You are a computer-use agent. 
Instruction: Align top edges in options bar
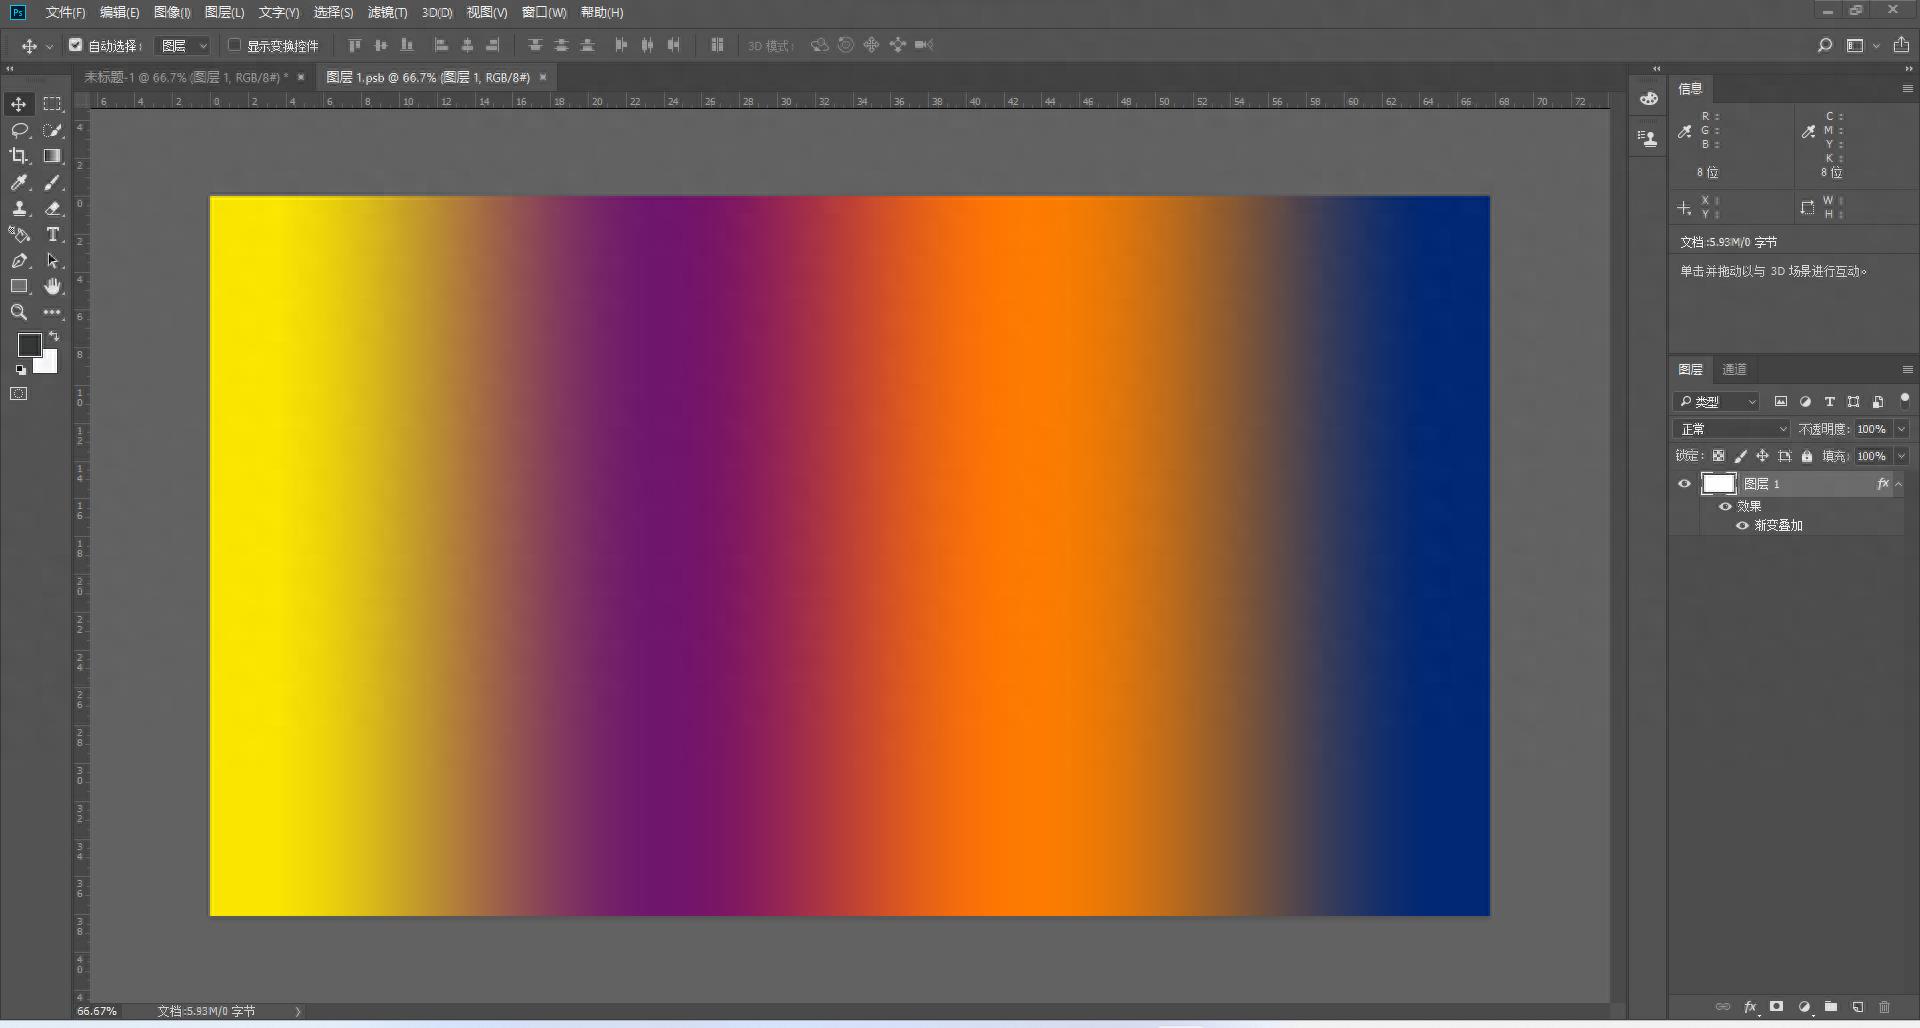click(354, 45)
